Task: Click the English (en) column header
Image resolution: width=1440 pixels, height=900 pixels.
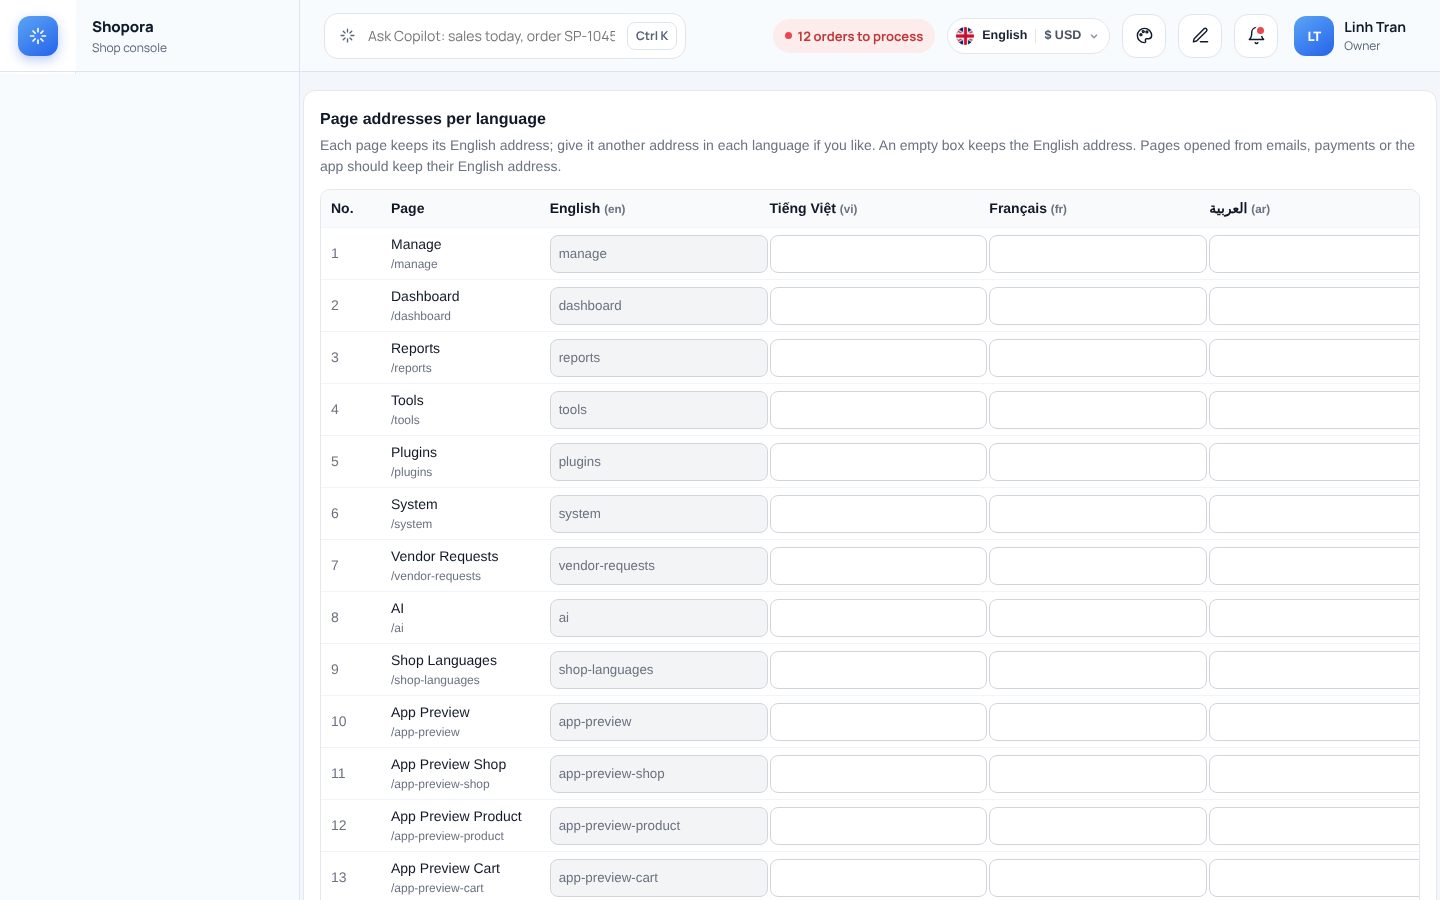Action: pyautogui.click(x=587, y=208)
